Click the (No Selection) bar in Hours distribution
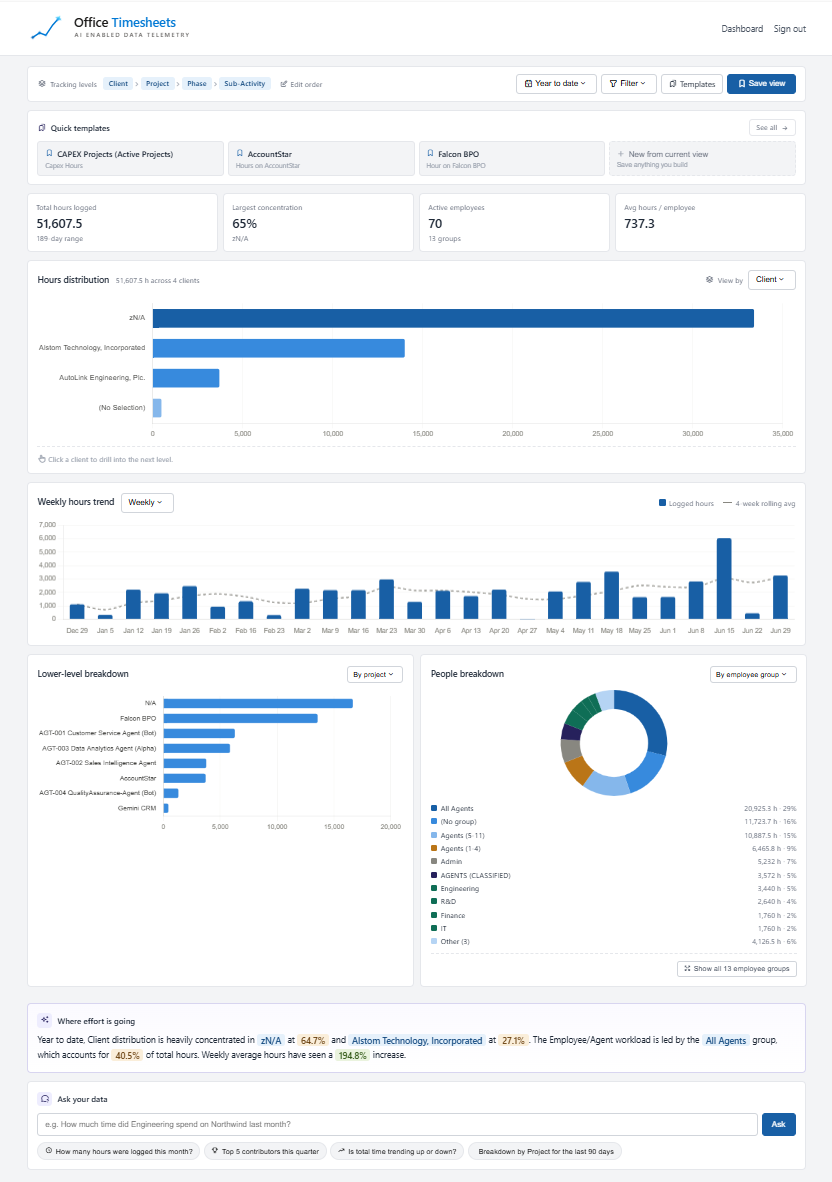This screenshot has height=1182, width=832. click(157, 408)
